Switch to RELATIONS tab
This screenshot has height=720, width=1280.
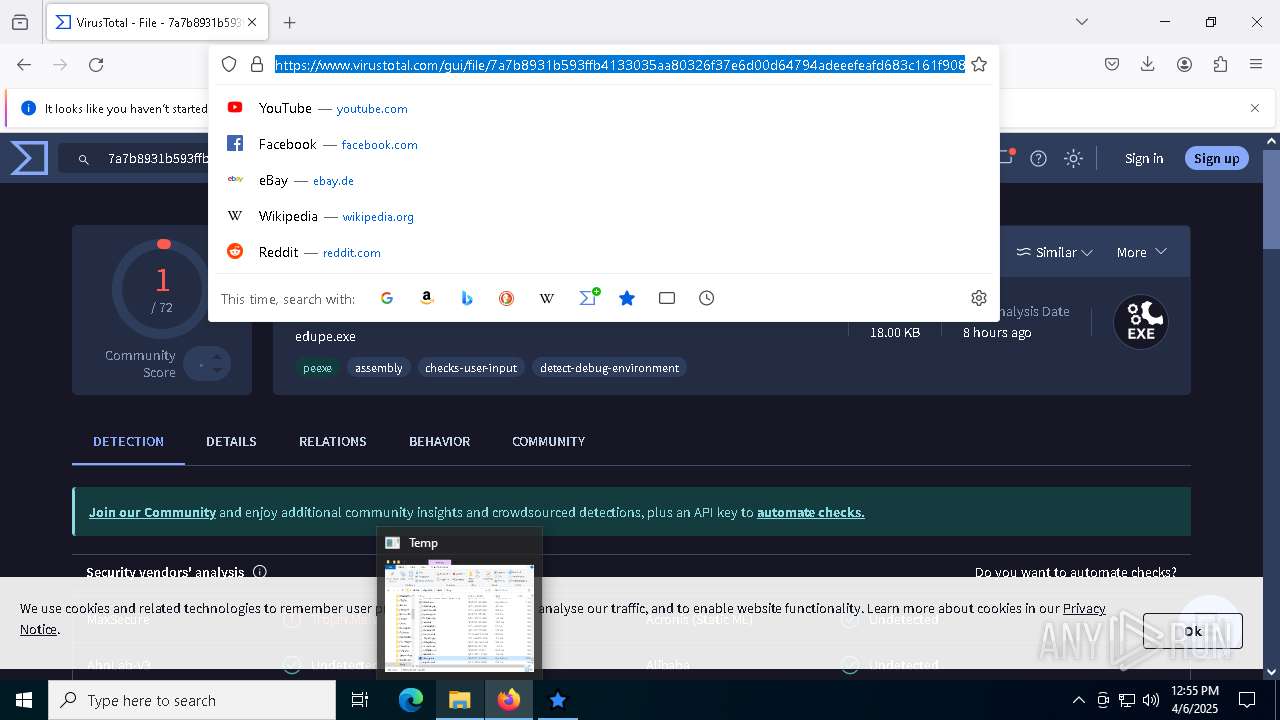click(333, 441)
